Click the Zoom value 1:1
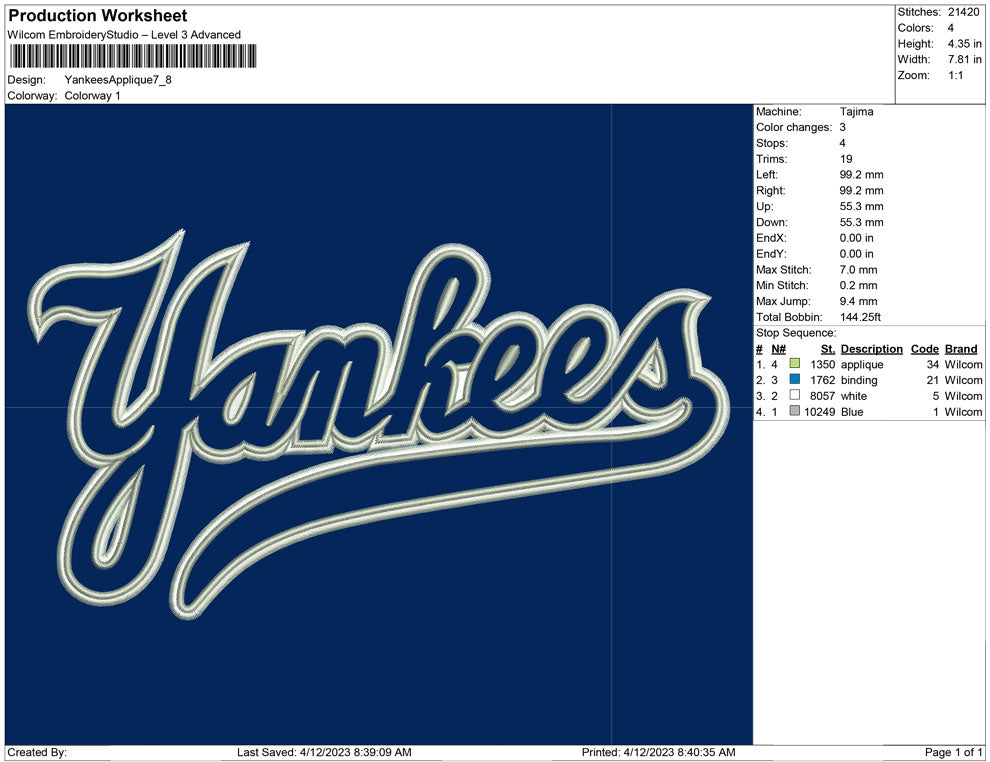 (x=955, y=75)
